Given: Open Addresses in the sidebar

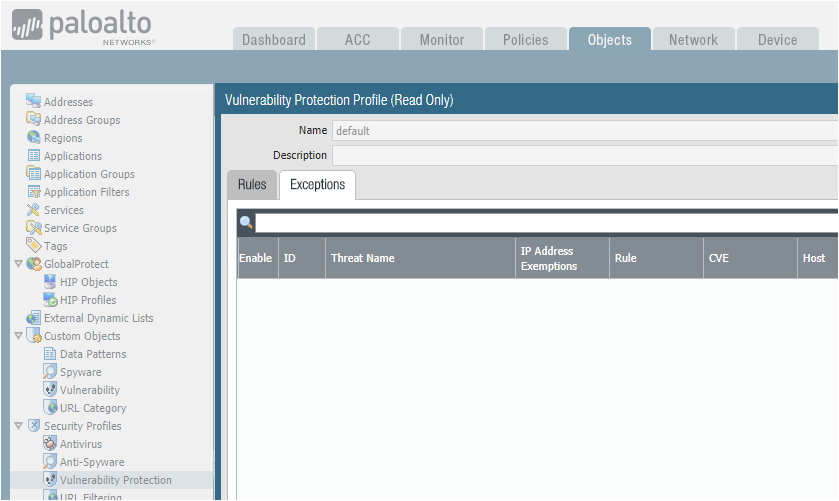Looking at the screenshot, I should point(68,102).
